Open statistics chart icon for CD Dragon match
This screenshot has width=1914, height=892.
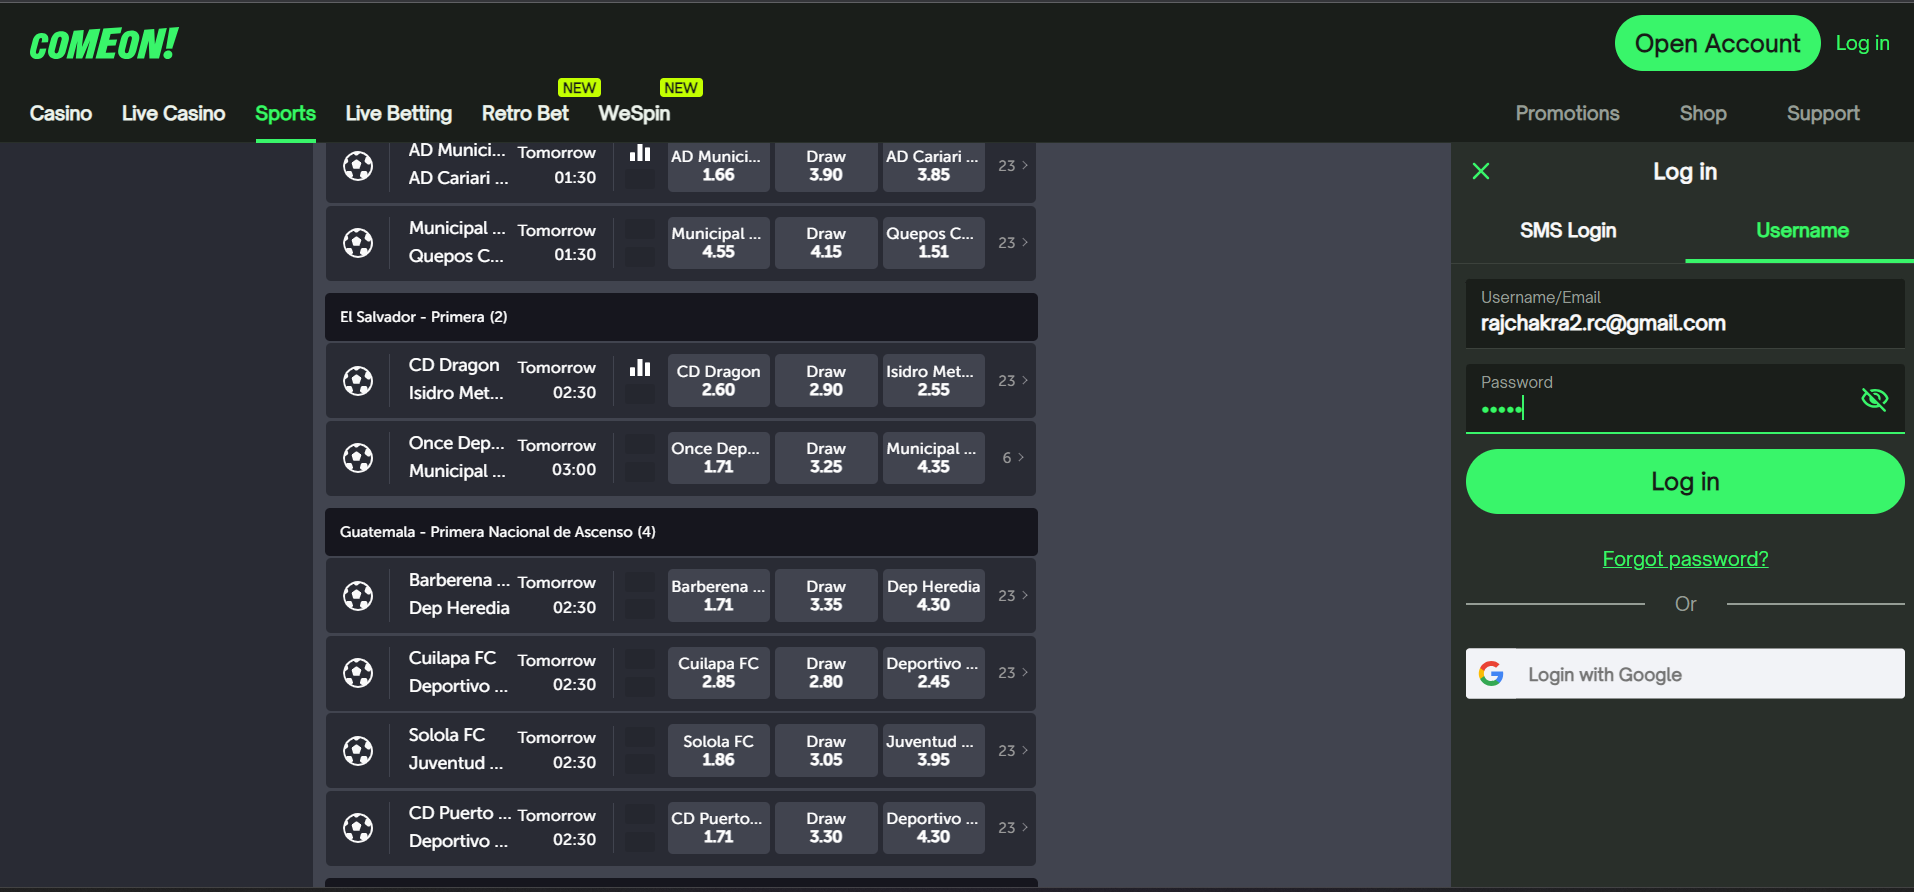(x=640, y=368)
